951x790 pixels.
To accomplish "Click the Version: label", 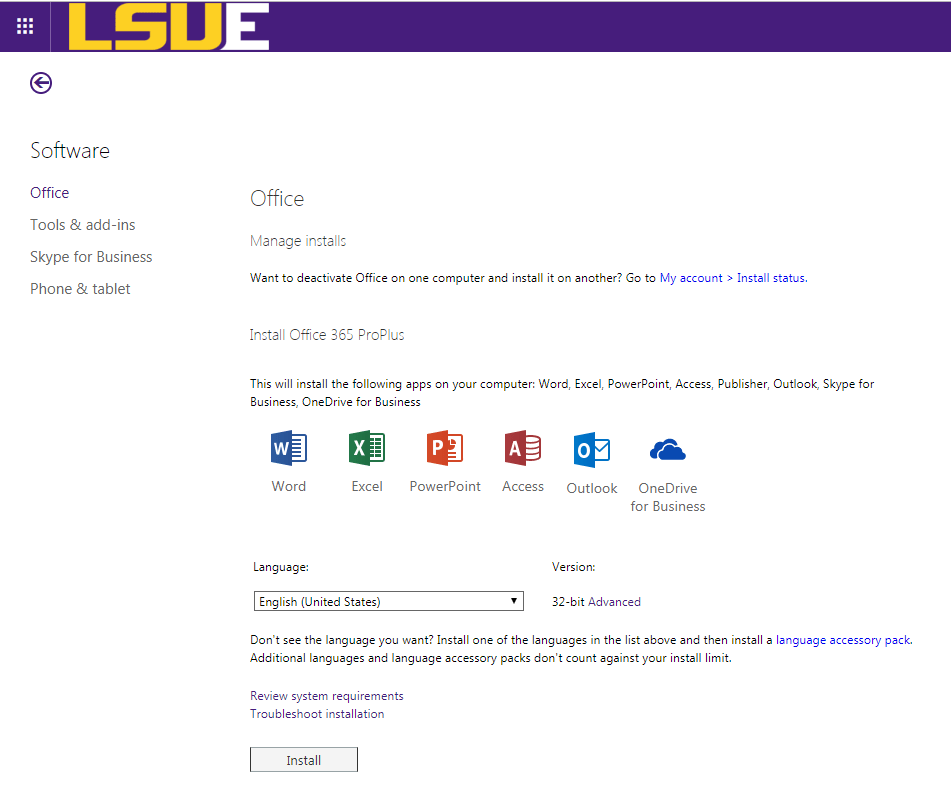I will point(574,567).
